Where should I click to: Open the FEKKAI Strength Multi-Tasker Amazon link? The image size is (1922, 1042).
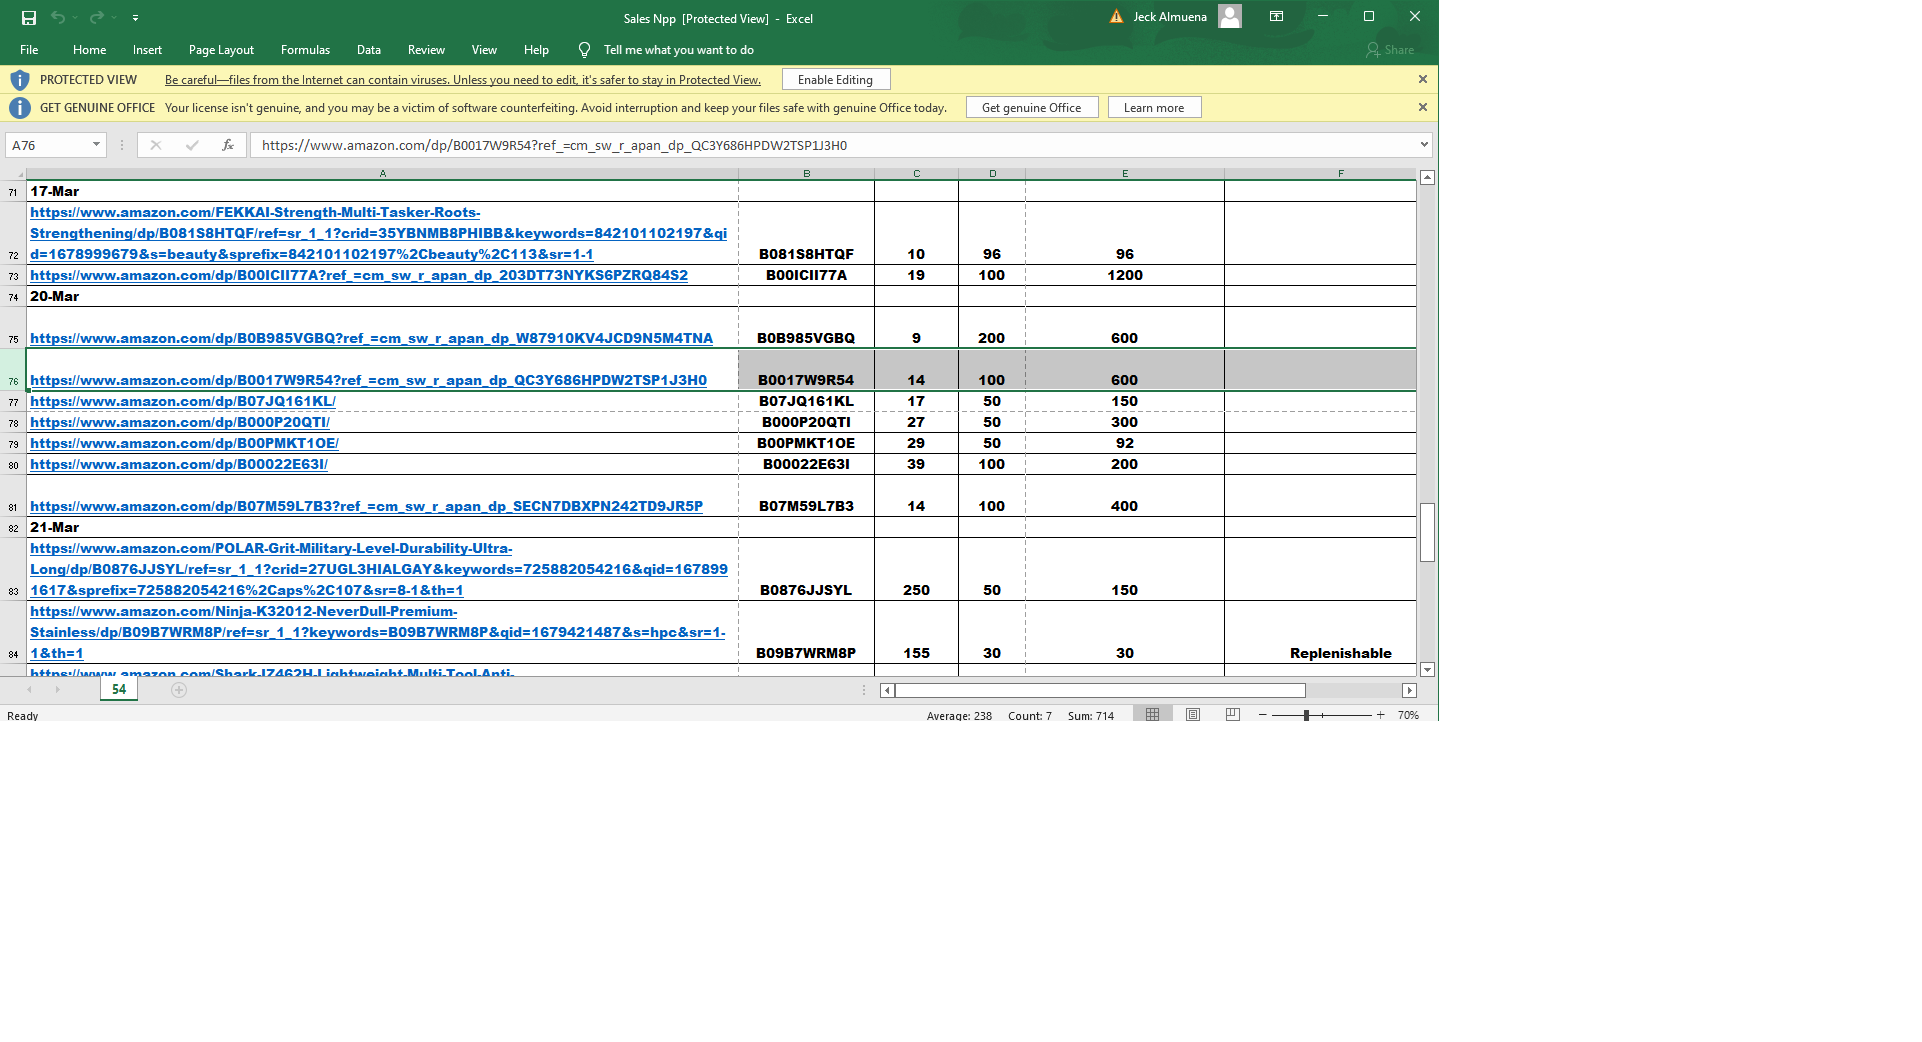coord(378,233)
